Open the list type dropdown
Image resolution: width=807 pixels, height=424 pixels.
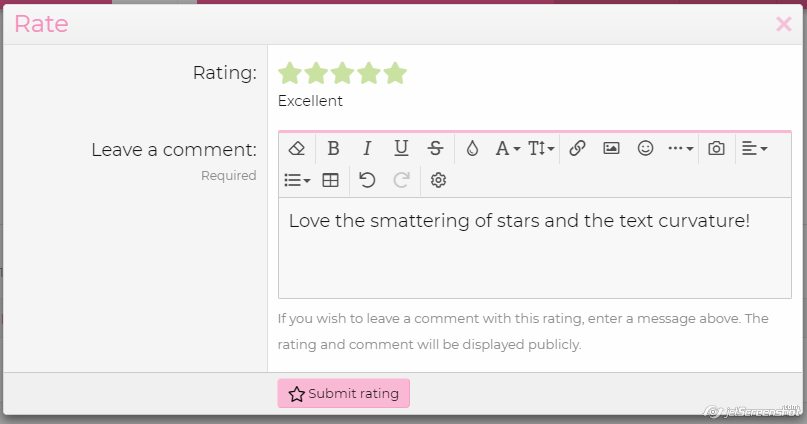297,180
